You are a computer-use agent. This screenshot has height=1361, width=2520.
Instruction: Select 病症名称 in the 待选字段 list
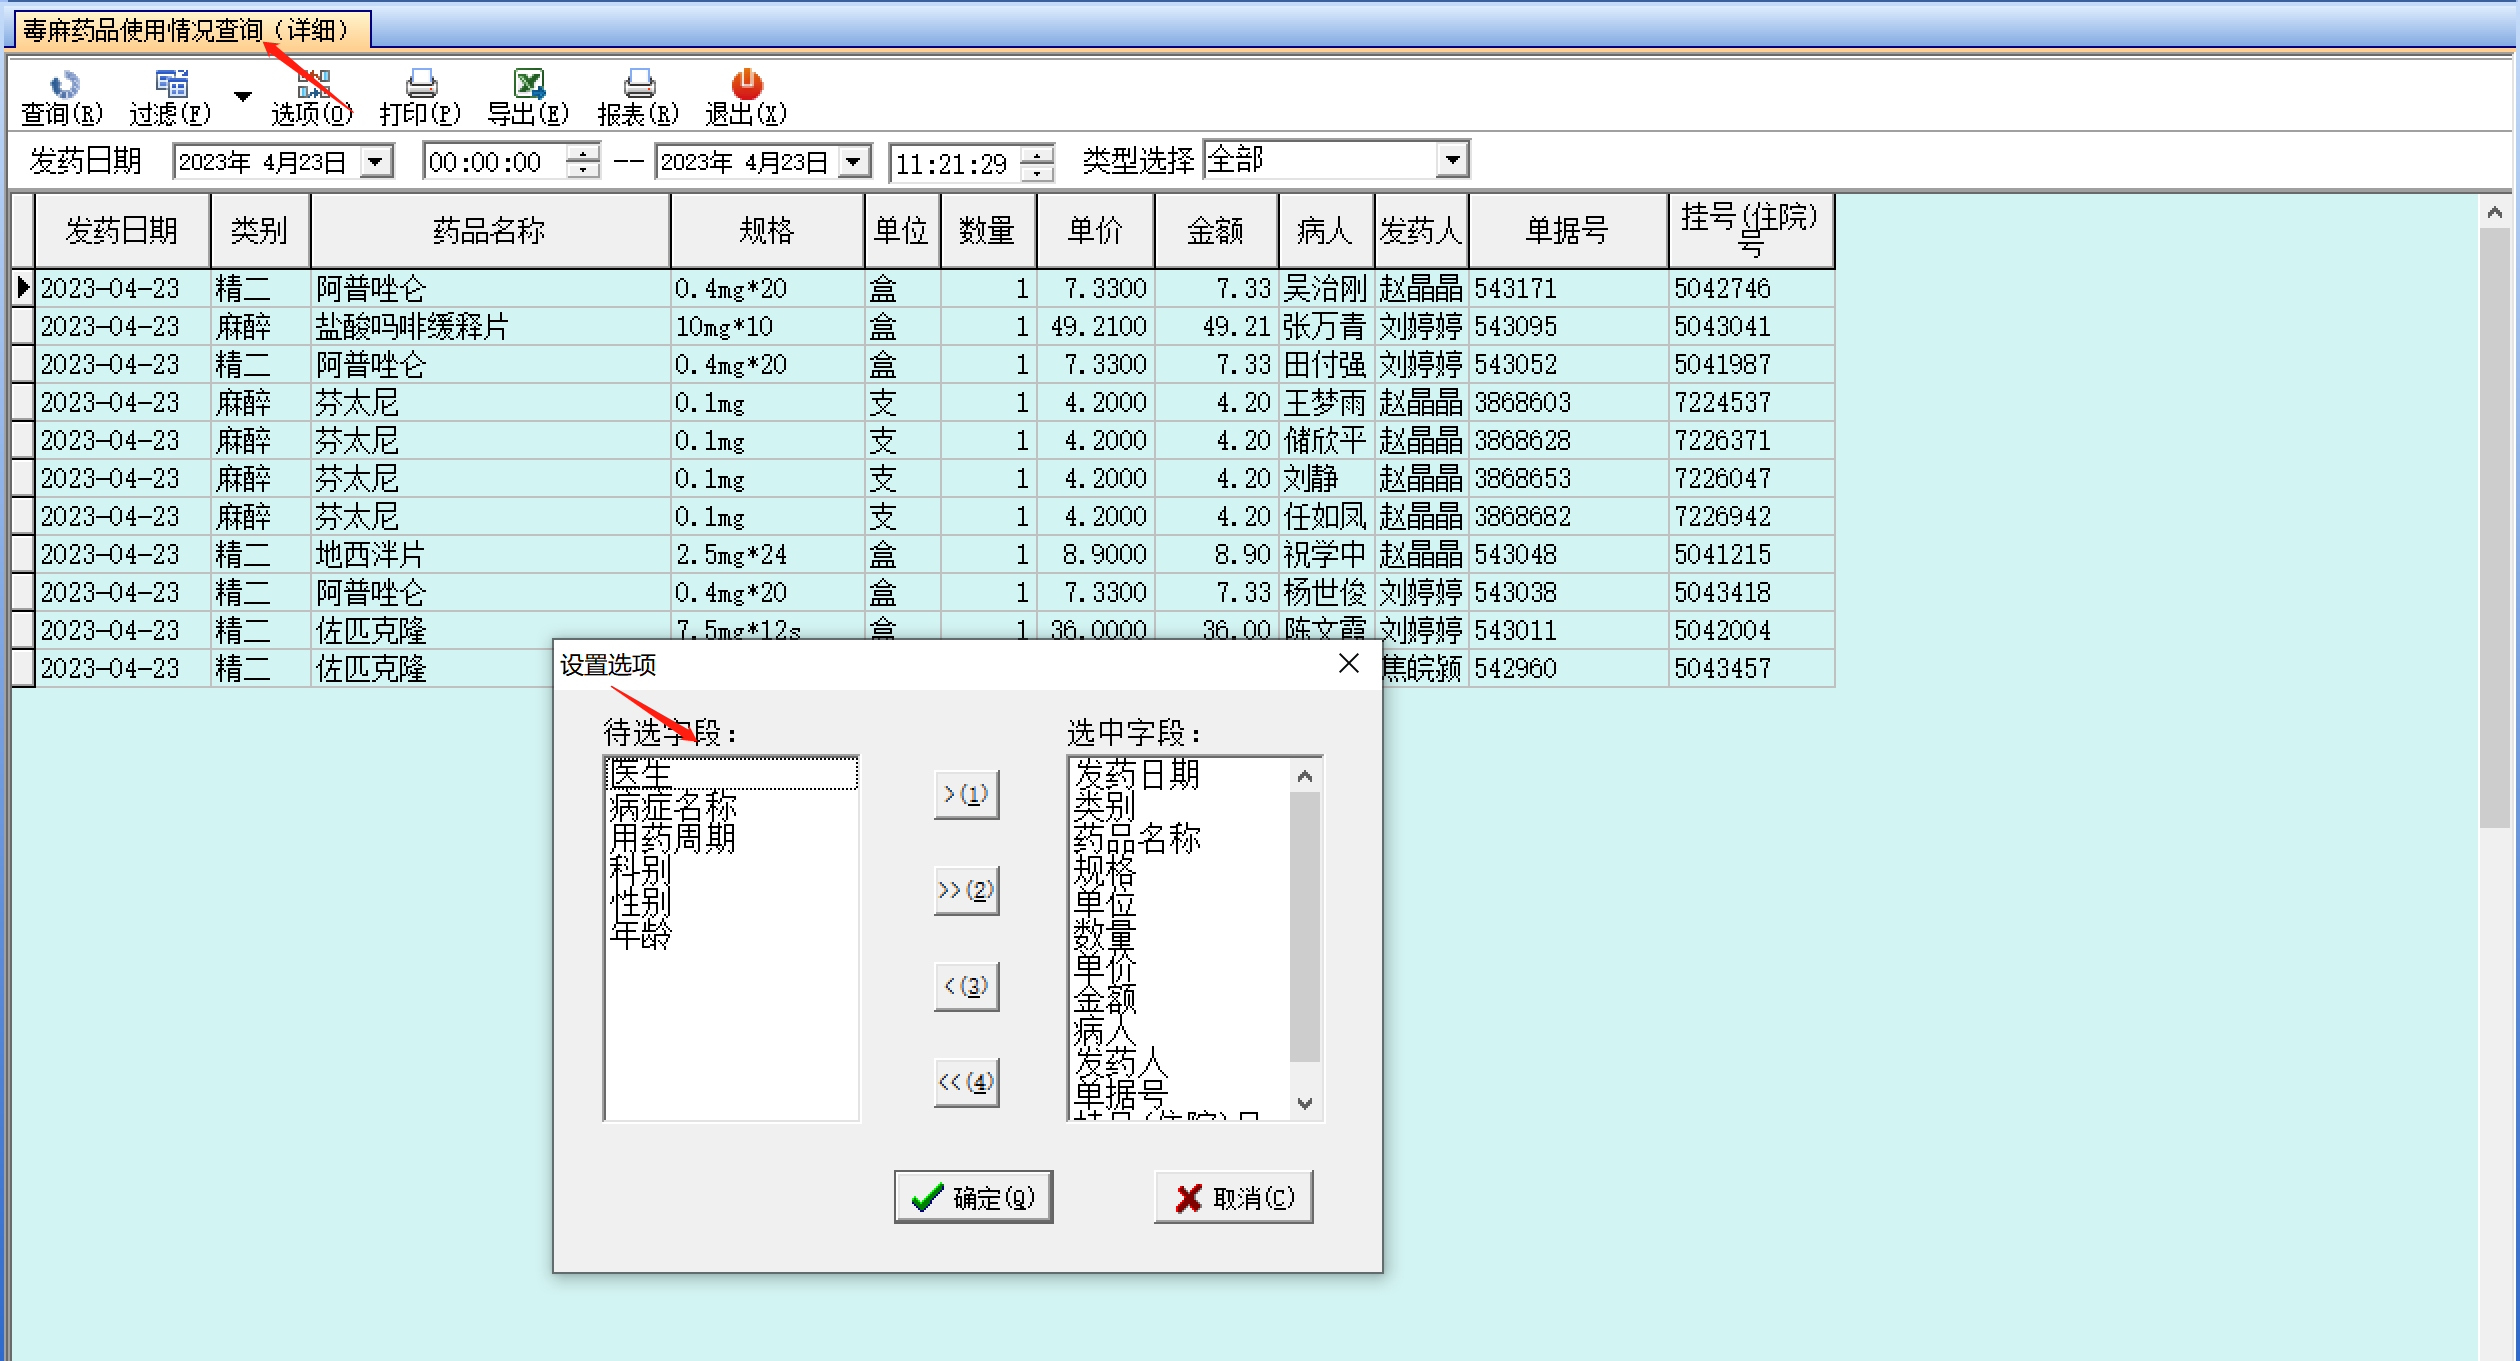(672, 806)
